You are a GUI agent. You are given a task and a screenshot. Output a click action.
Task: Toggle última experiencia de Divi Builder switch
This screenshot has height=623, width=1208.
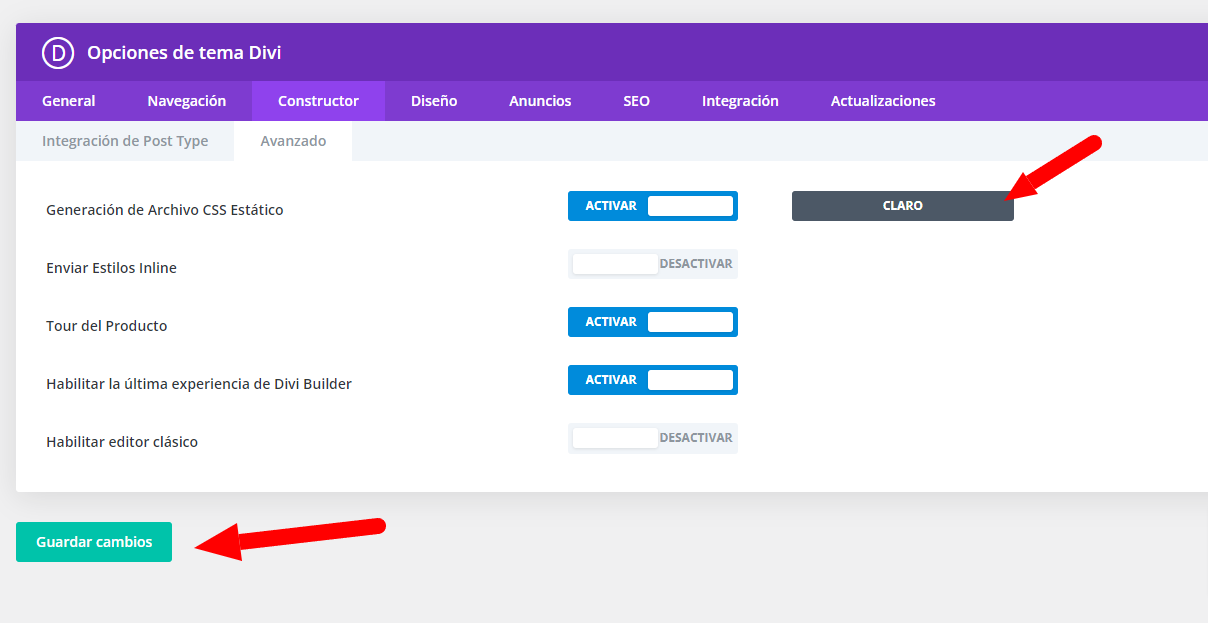coord(653,380)
